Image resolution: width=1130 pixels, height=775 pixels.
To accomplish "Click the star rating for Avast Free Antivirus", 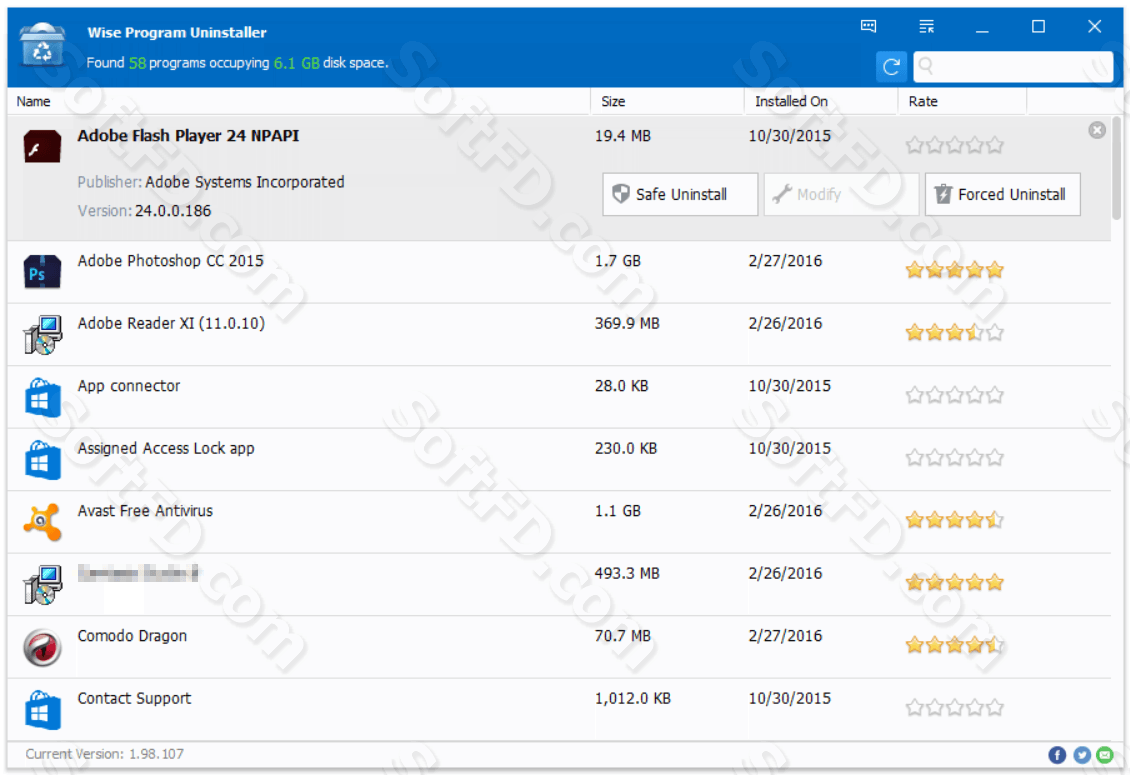I will click(954, 520).
